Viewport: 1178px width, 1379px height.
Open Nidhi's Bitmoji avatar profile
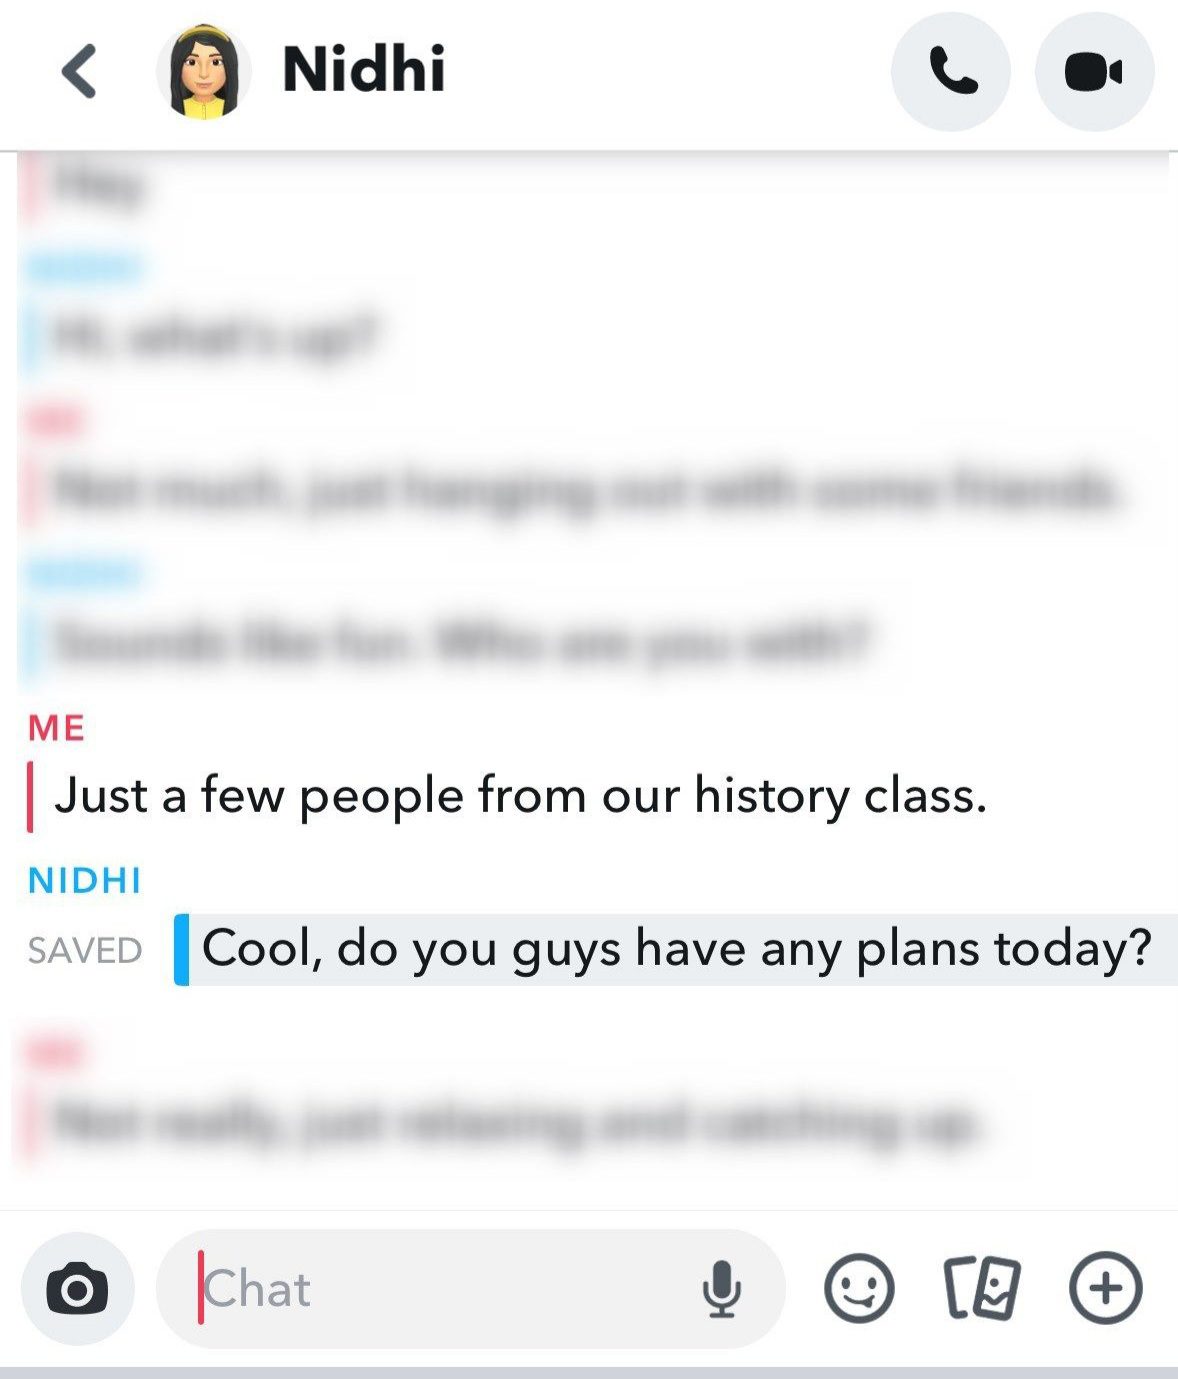(x=203, y=71)
